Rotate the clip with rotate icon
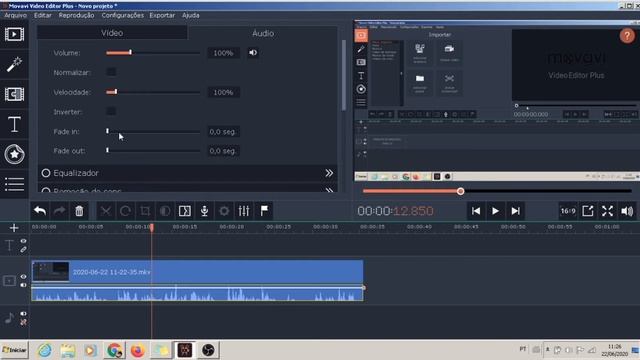Viewport: 640px width, 360px height. point(125,211)
